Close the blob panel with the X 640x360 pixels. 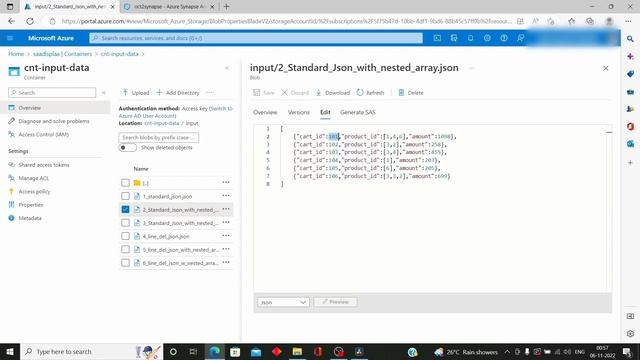[x=606, y=68]
